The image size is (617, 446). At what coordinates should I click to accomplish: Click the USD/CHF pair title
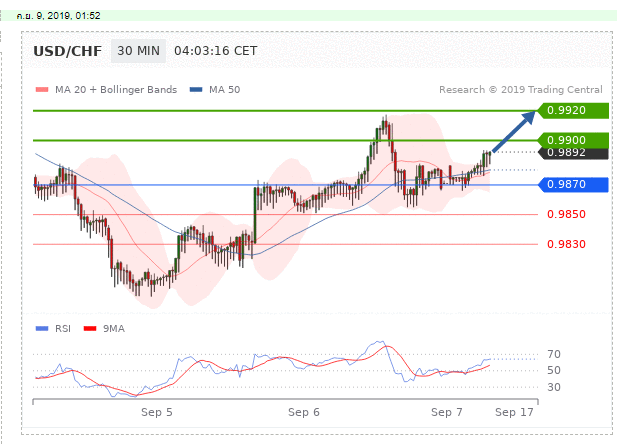coord(67,51)
